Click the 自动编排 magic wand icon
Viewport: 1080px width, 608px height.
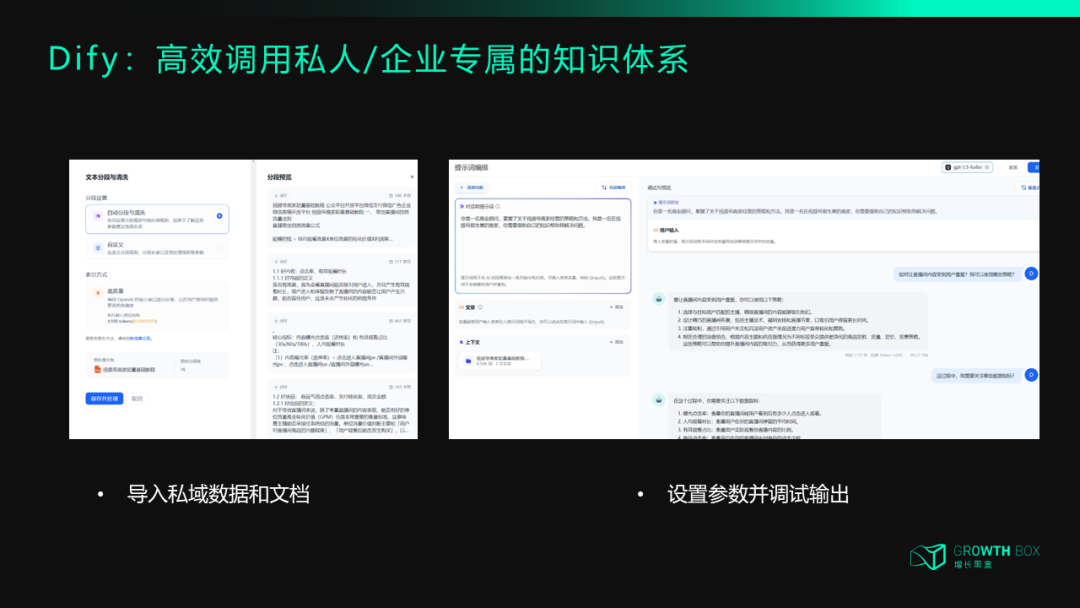604,186
